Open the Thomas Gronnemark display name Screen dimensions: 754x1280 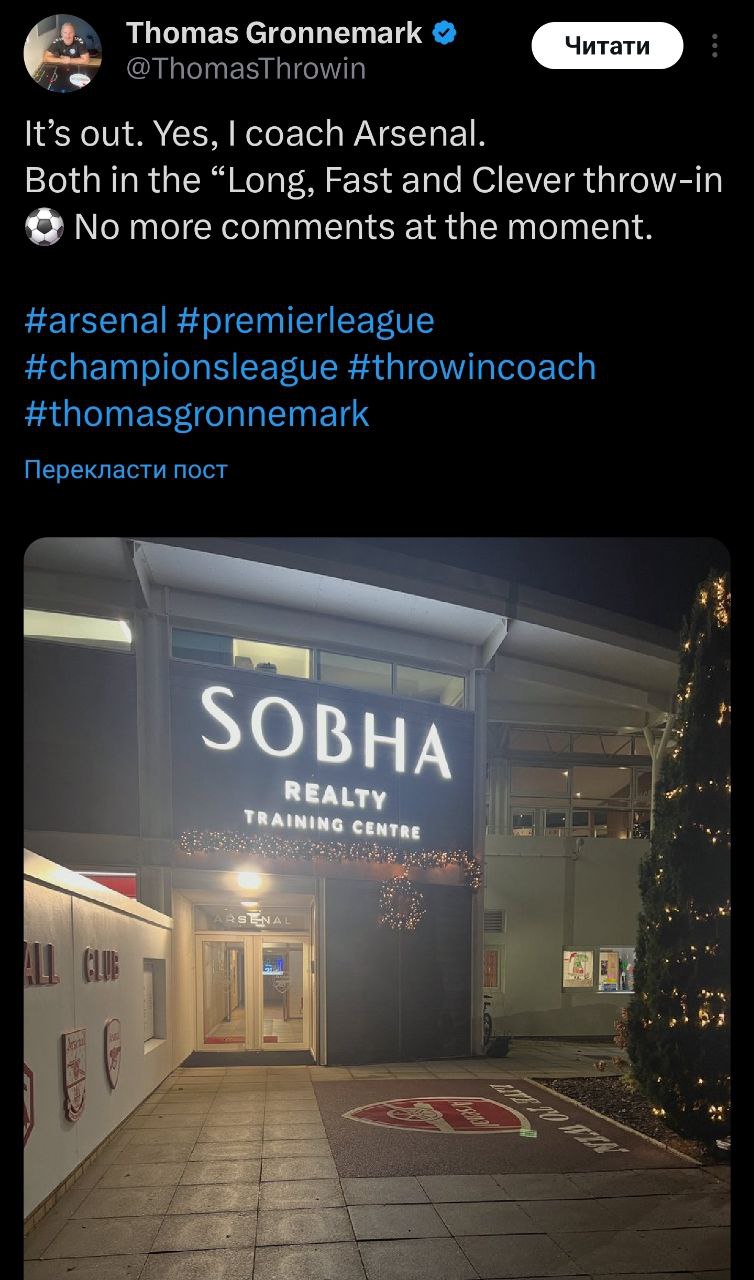click(275, 34)
